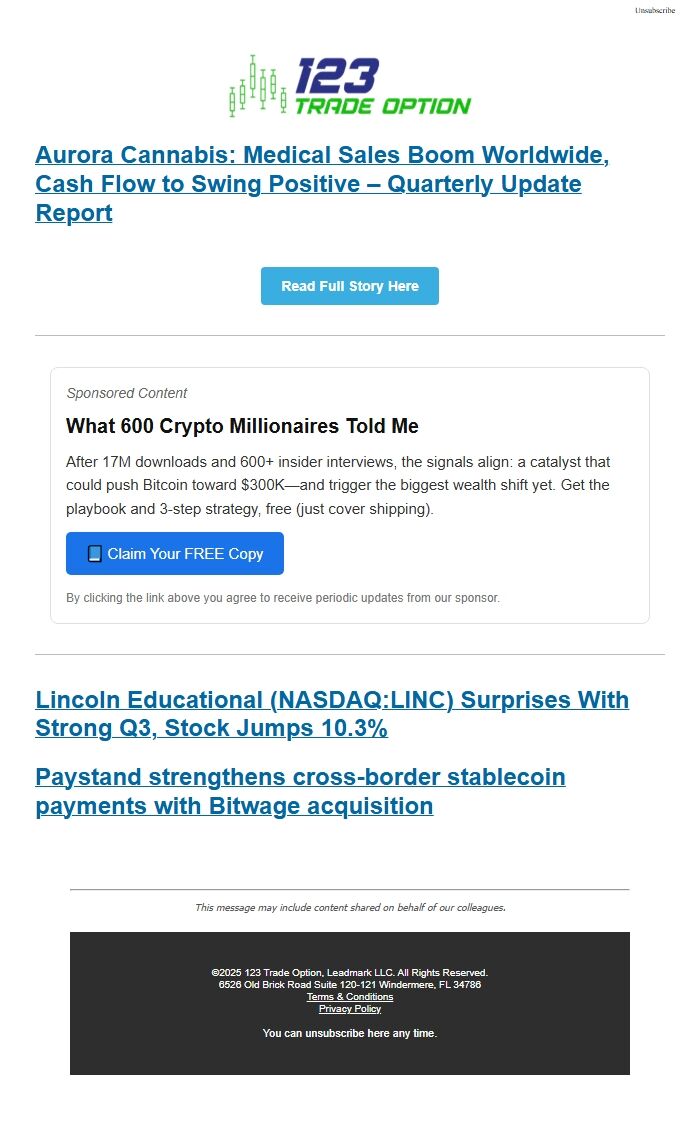
Task: Click the colleague content disclaimer line
Action: 350,907
